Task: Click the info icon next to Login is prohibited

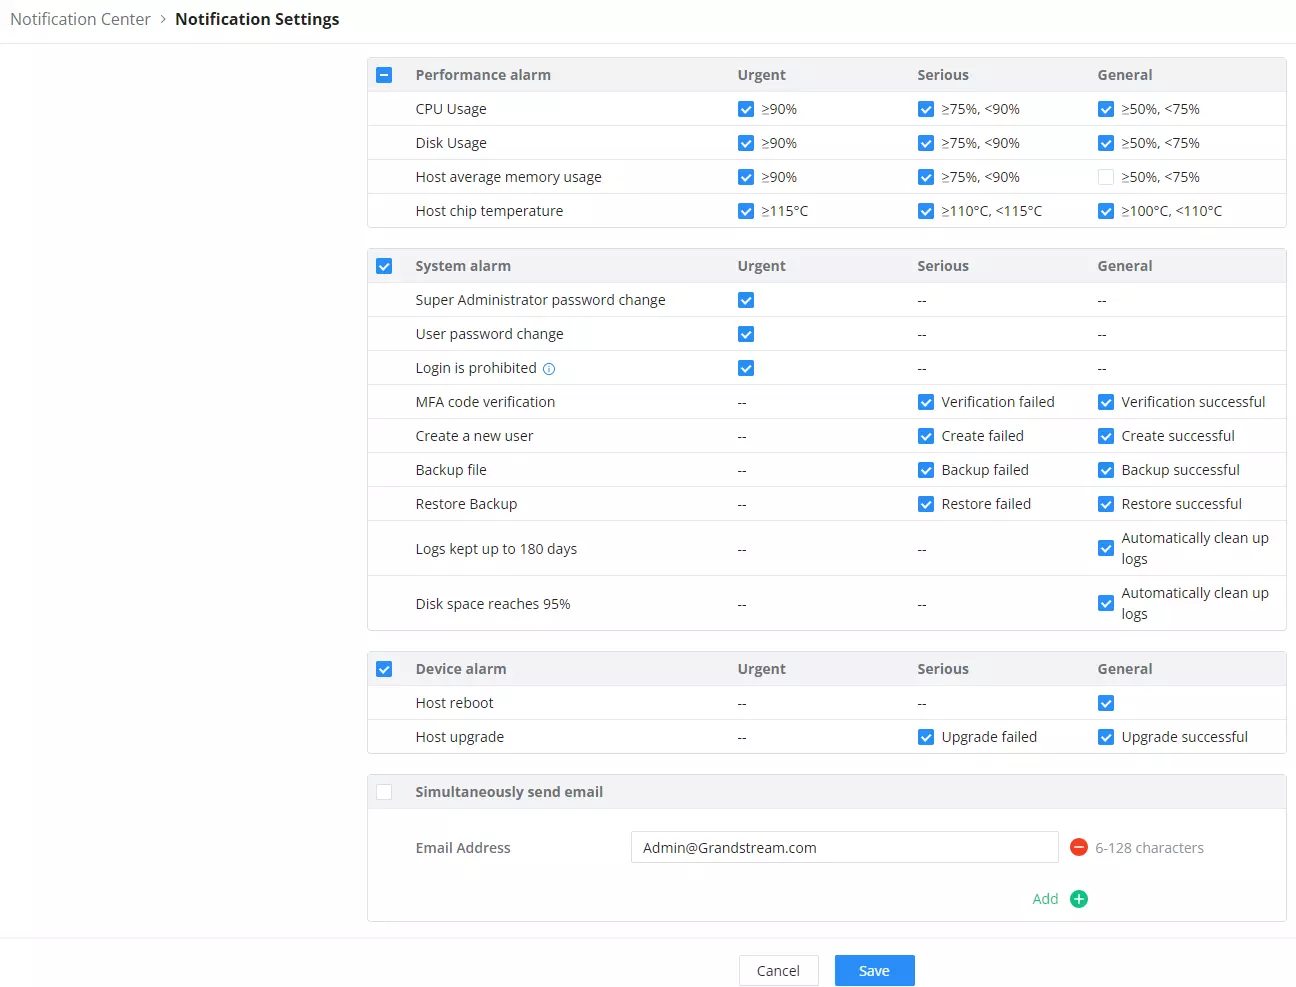Action: (x=549, y=369)
